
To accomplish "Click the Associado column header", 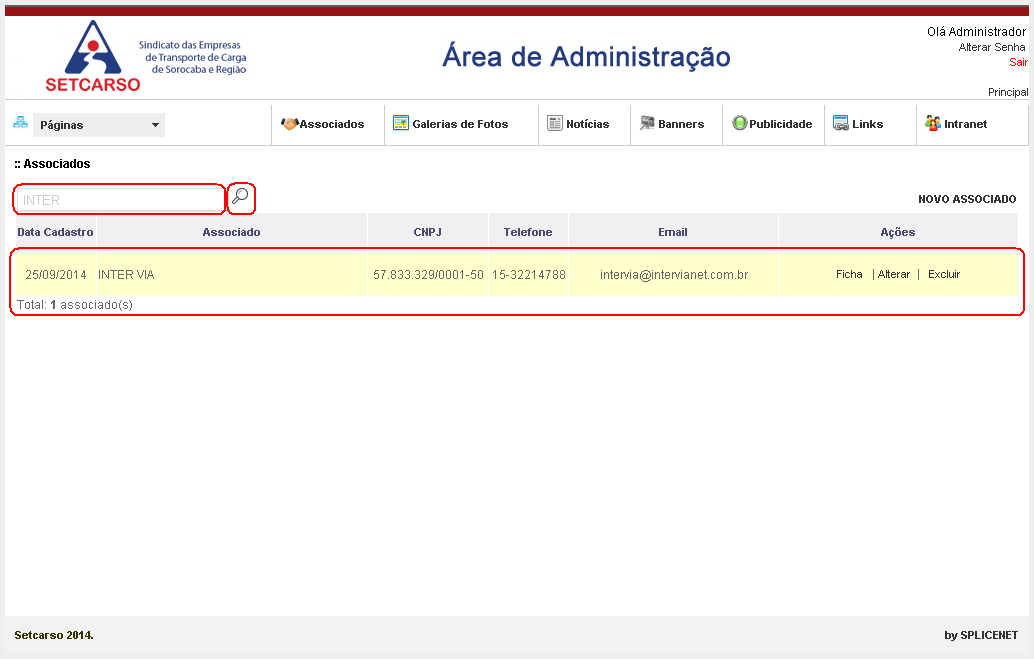I will tap(231, 232).
